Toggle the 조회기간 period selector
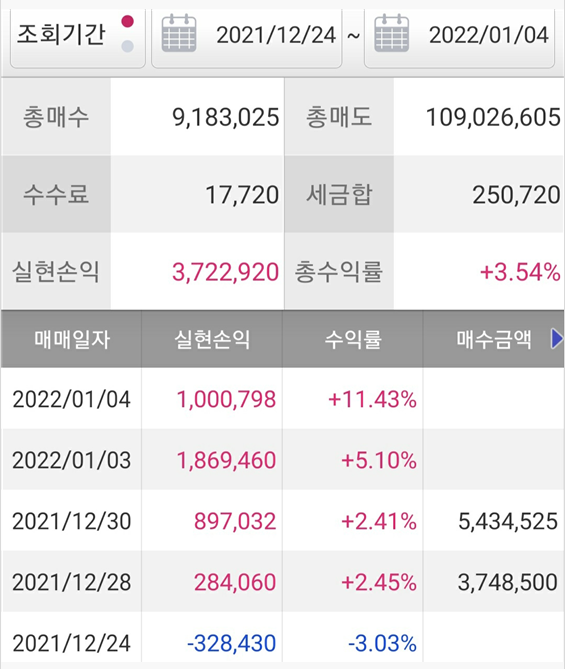The height and width of the screenshot is (669, 565). coord(78,37)
